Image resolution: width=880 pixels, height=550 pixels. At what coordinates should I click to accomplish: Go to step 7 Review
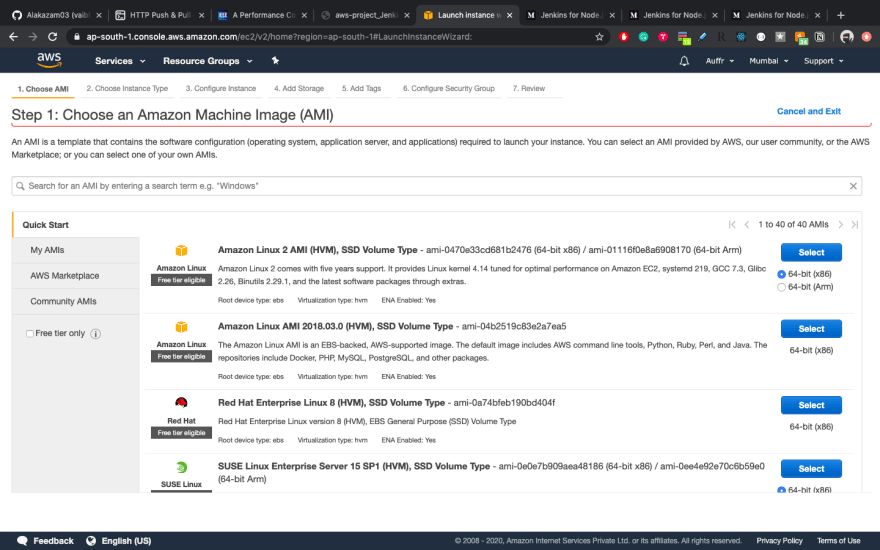[x=529, y=88]
